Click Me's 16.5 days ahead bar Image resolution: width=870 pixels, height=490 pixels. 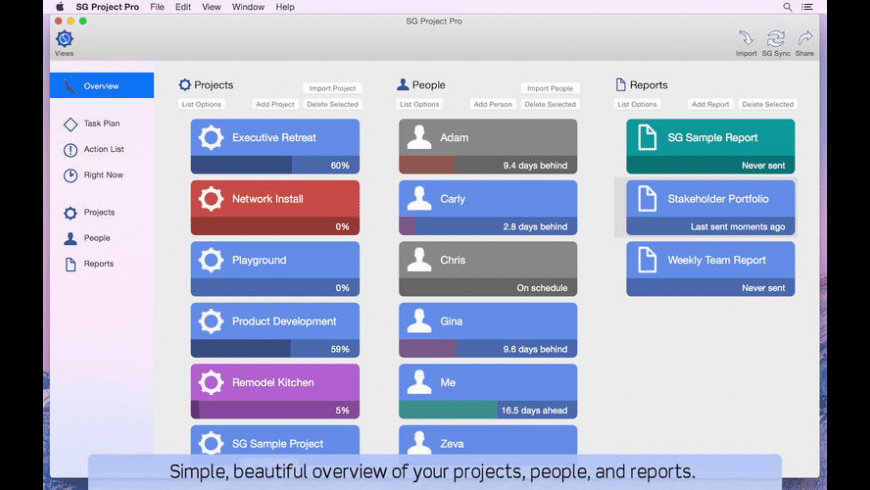tap(488, 410)
